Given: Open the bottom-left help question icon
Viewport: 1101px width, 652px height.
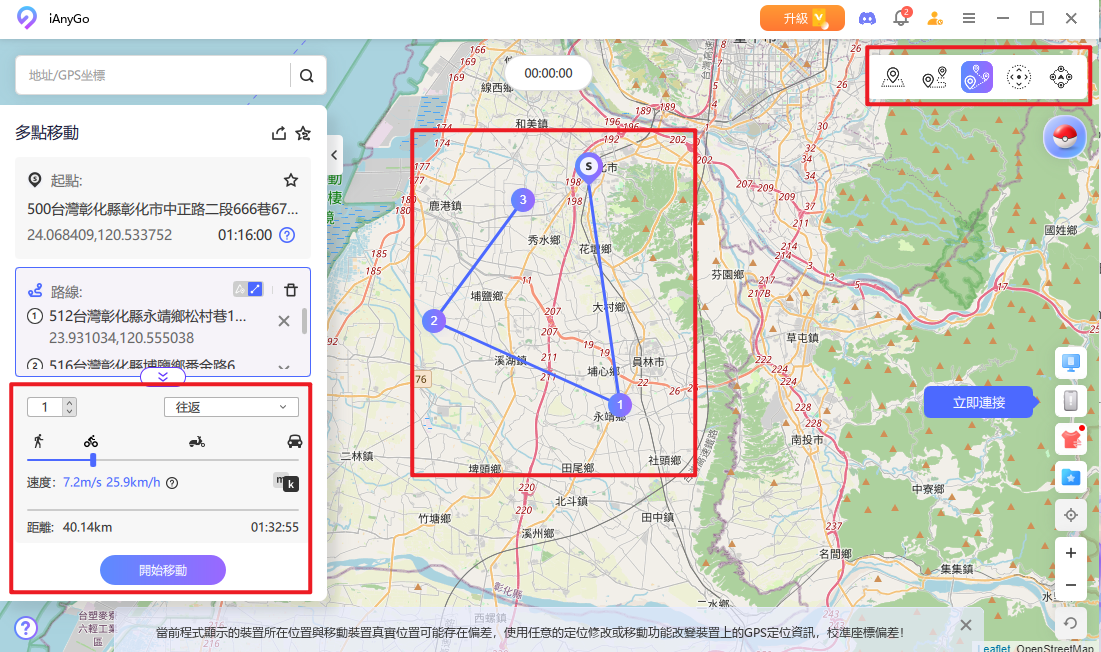Looking at the screenshot, I should [x=26, y=627].
